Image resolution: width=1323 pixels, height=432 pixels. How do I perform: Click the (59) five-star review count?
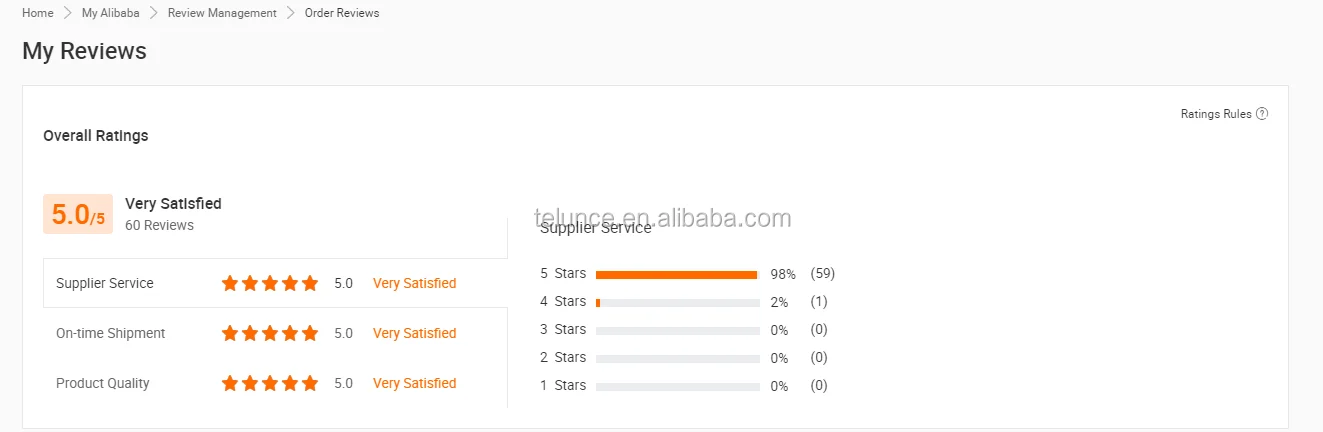[x=823, y=273]
